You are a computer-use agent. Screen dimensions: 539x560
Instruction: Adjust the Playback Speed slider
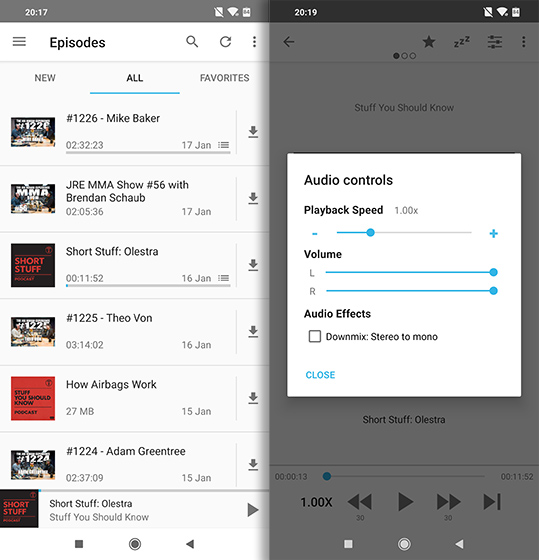coord(404,233)
